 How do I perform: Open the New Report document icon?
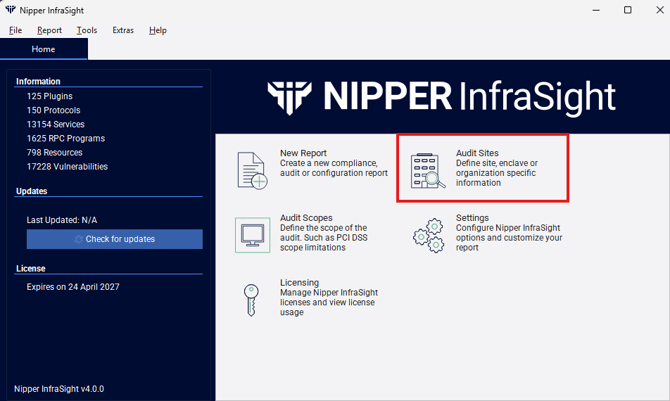pyautogui.click(x=252, y=170)
